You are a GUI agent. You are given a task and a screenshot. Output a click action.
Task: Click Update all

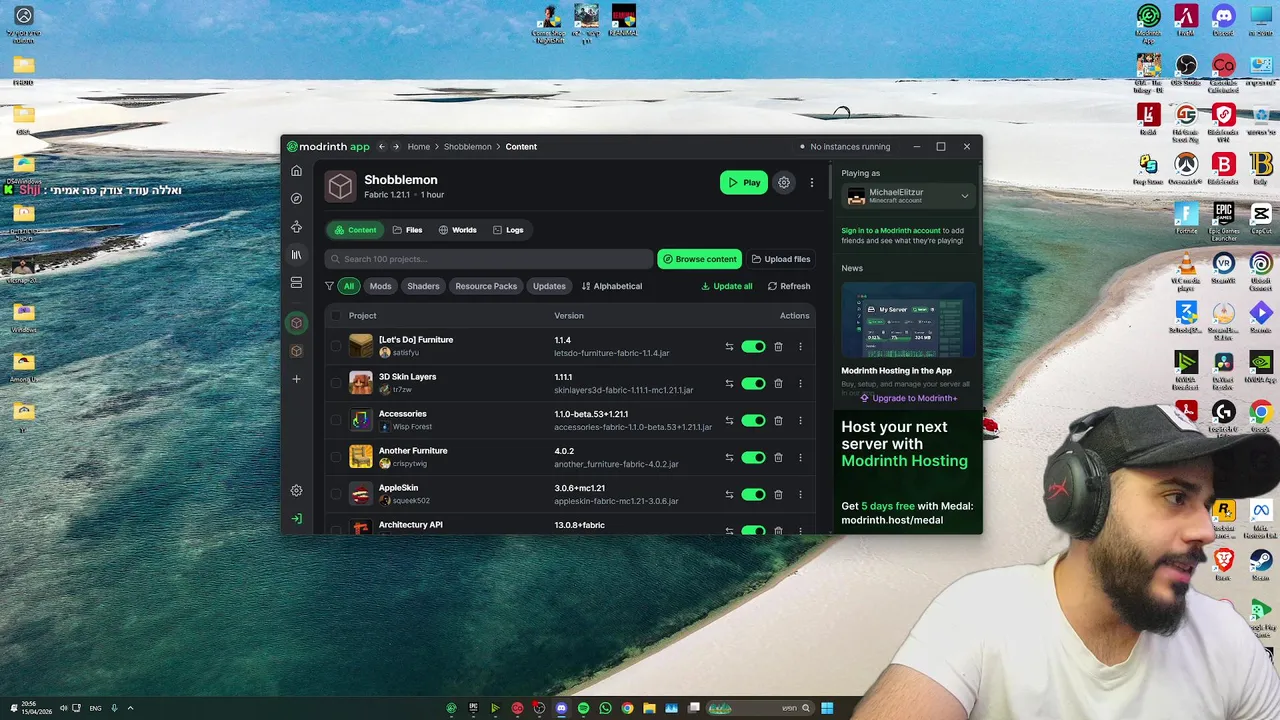click(727, 286)
